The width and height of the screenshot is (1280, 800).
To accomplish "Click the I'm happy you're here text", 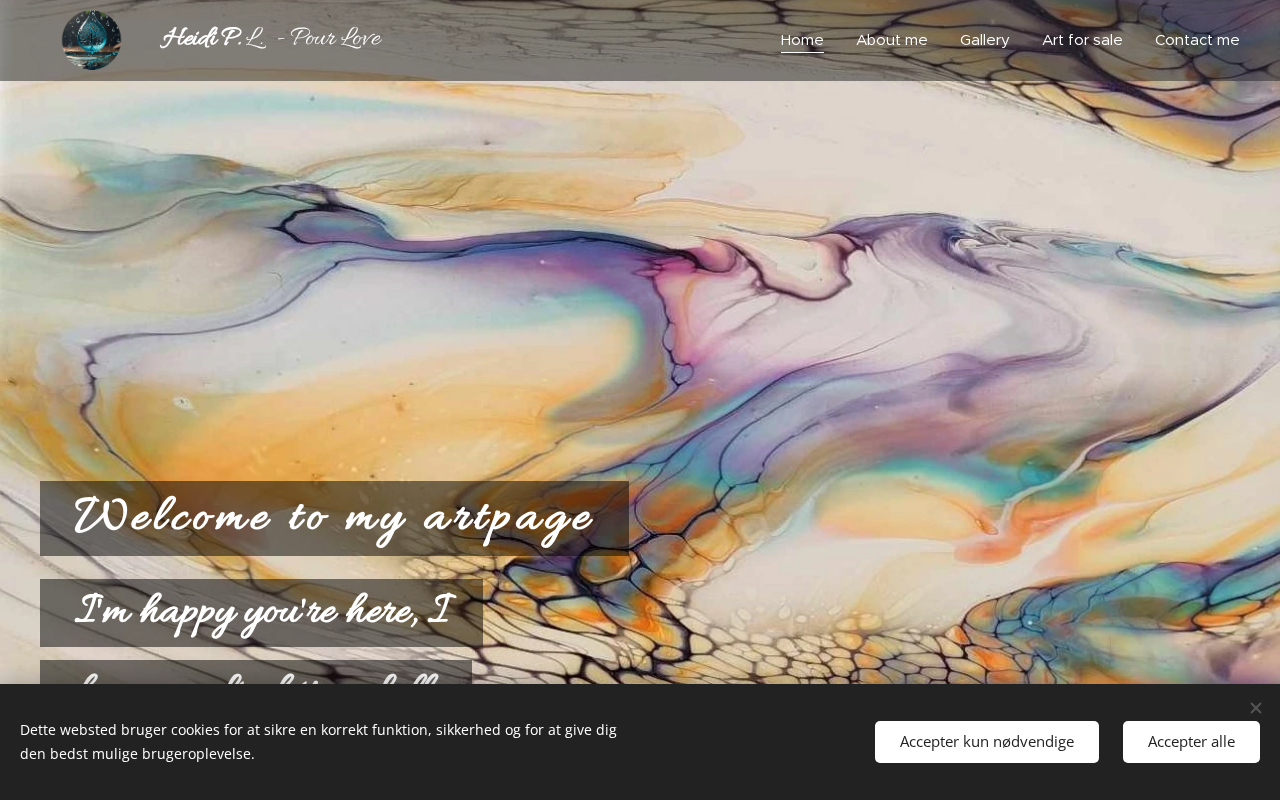I will pos(261,612).
